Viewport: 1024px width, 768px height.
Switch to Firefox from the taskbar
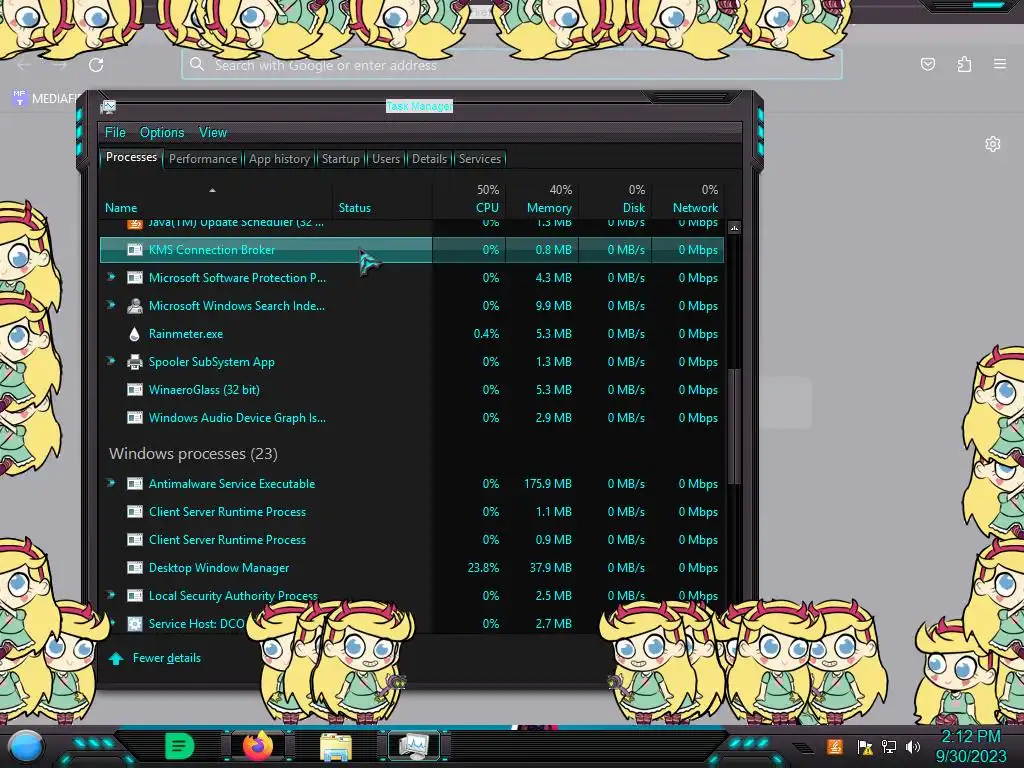(258, 746)
